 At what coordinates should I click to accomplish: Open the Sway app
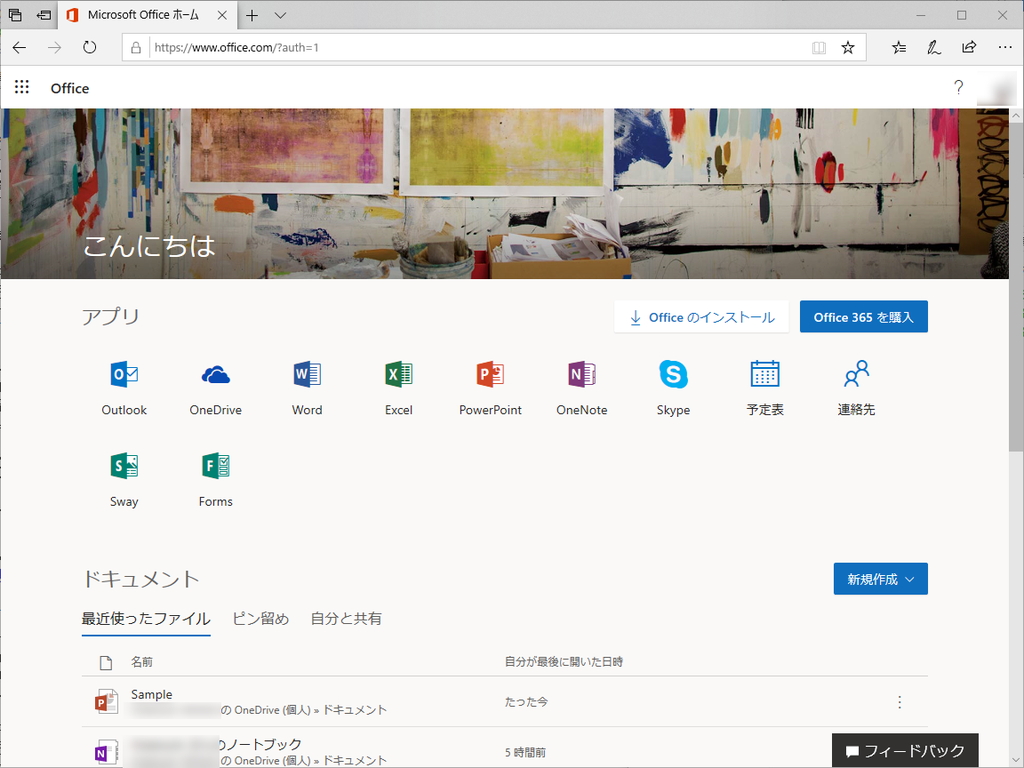click(123, 477)
